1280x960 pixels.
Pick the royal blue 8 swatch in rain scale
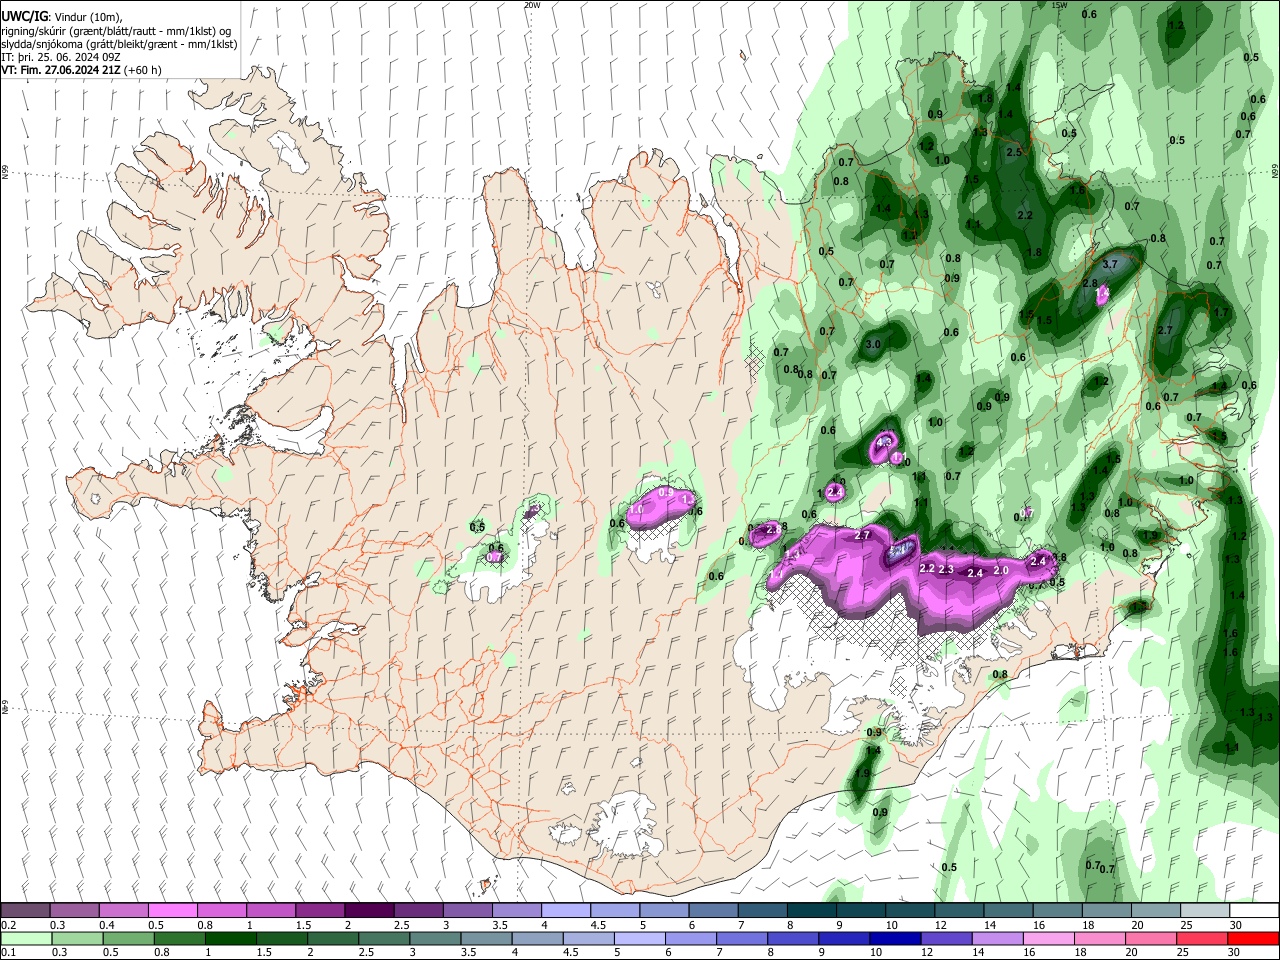pyautogui.click(x=793, y=938)
